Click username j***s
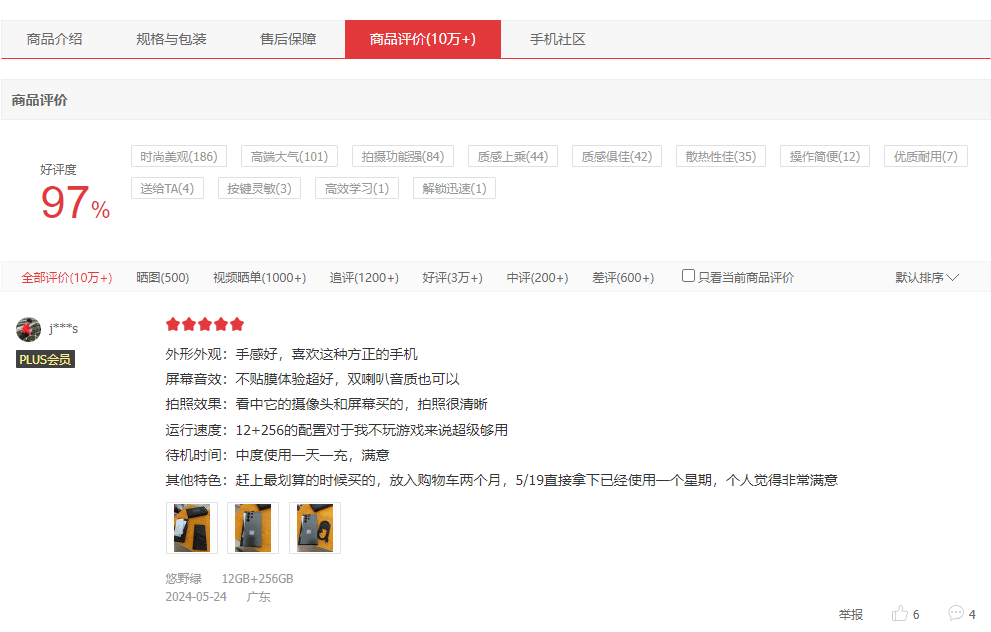Viewport: 991px width, 632px height. [x=64, y=328]
